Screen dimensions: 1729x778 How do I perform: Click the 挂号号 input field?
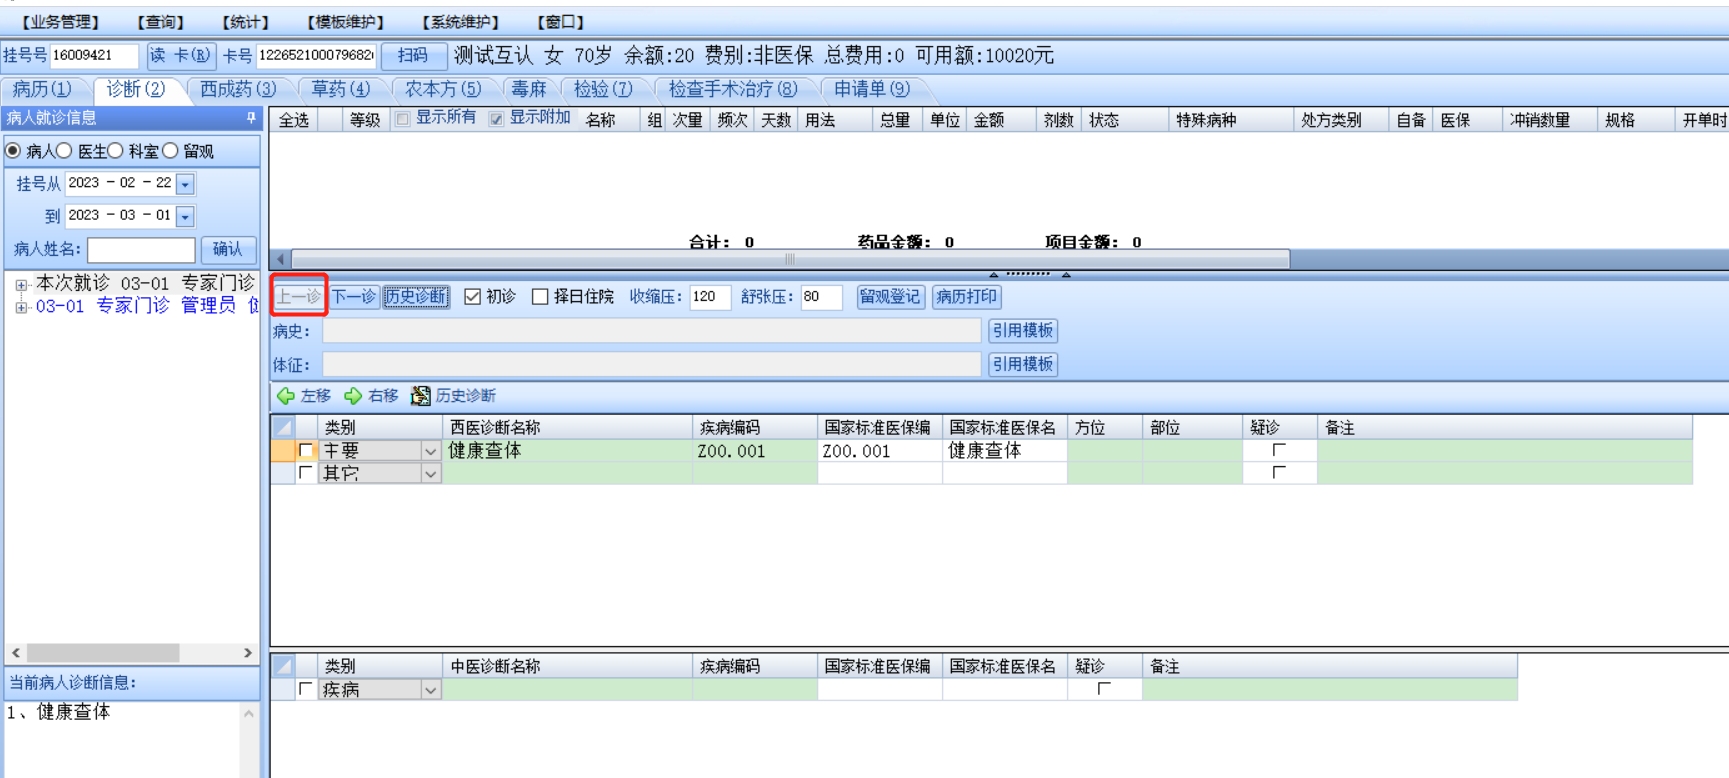click(x=94, y=56)
